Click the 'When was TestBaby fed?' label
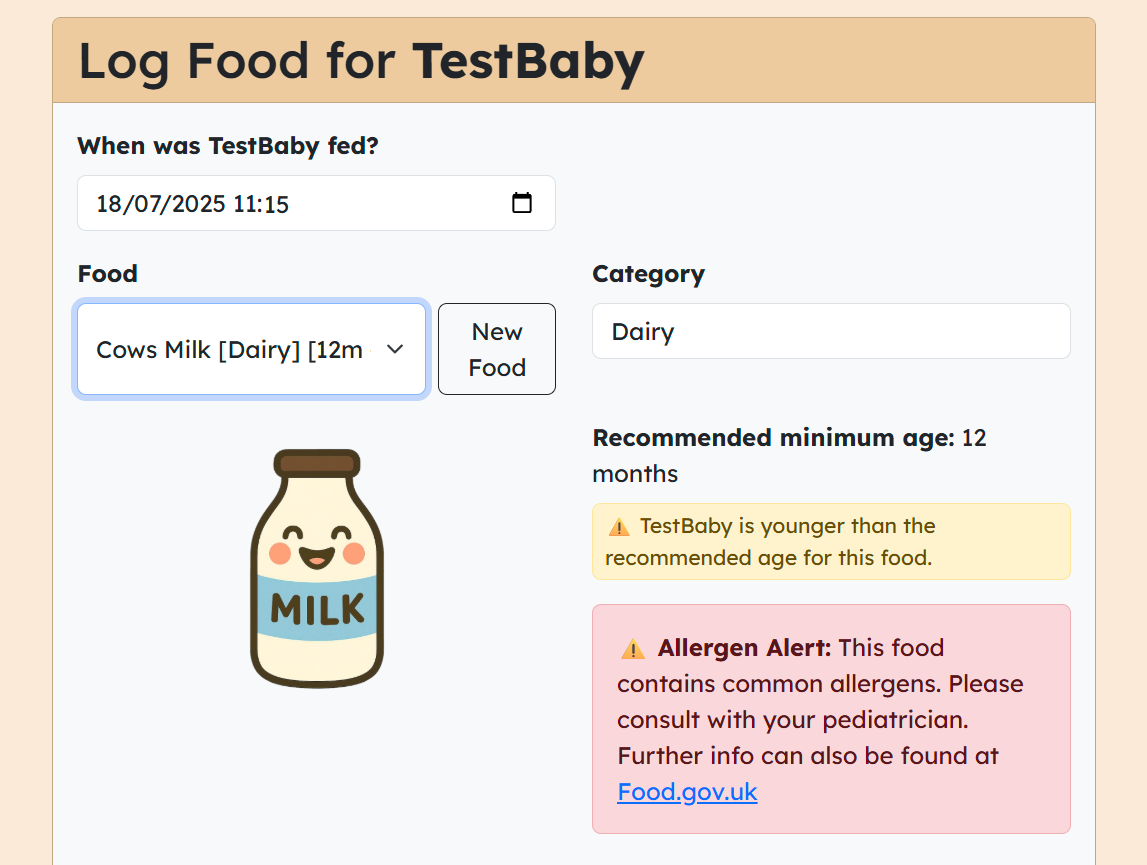Image resolution: width=1147 pixels, height=865 pixels. pyautogui.click(x=227, y=146)
